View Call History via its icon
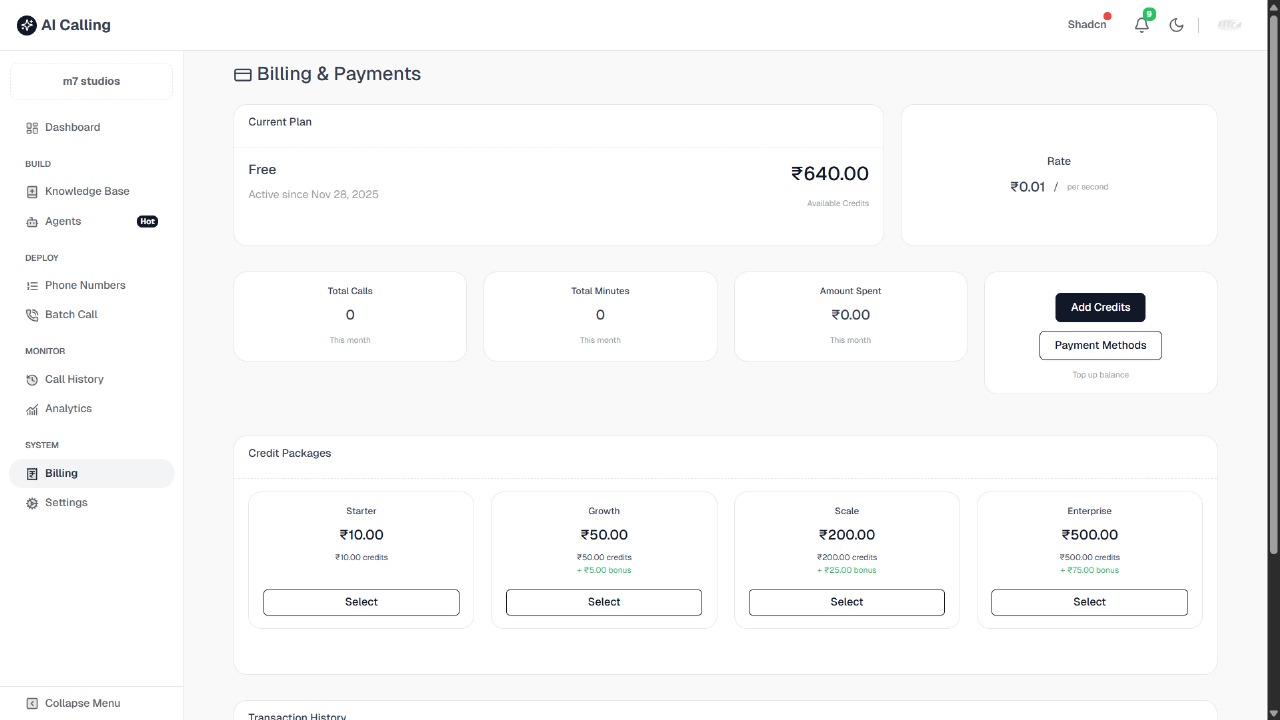1280x720 pixels. (x=31, y=379)
